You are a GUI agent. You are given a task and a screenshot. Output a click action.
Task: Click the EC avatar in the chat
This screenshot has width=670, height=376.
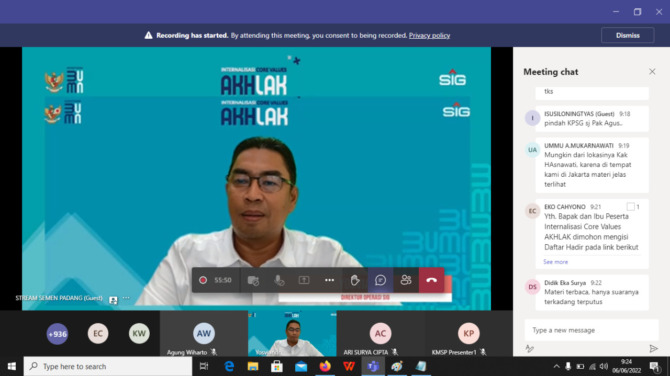click(532, 211)
